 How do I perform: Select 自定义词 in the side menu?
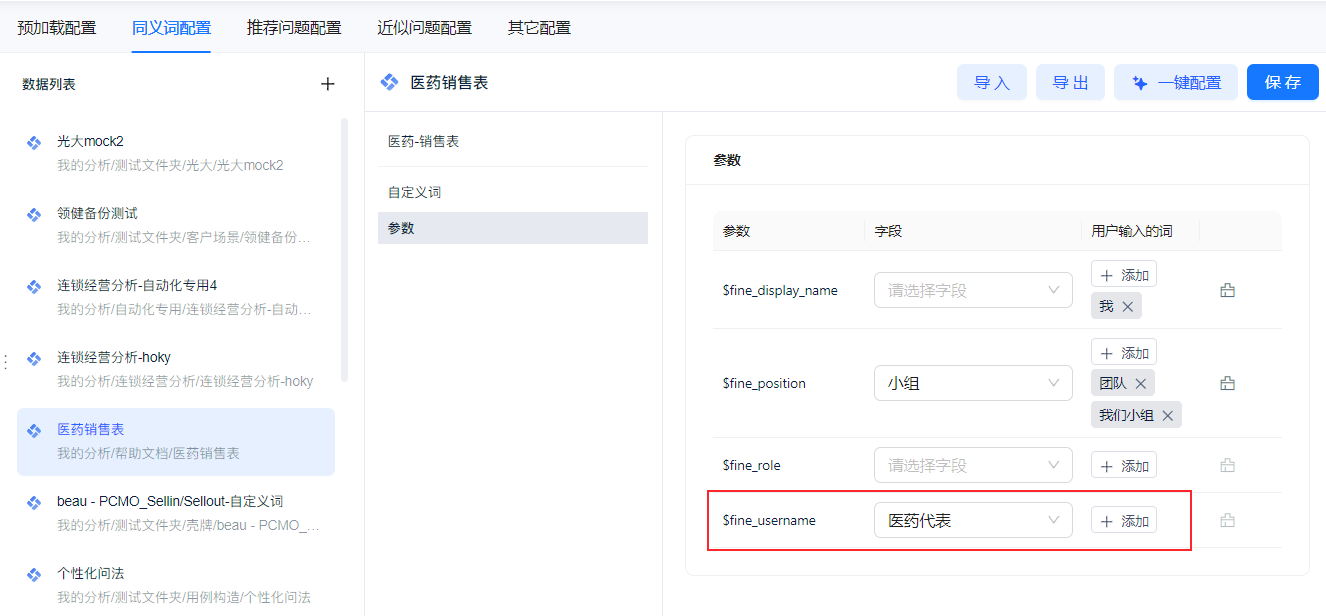(x=414, y=192)
